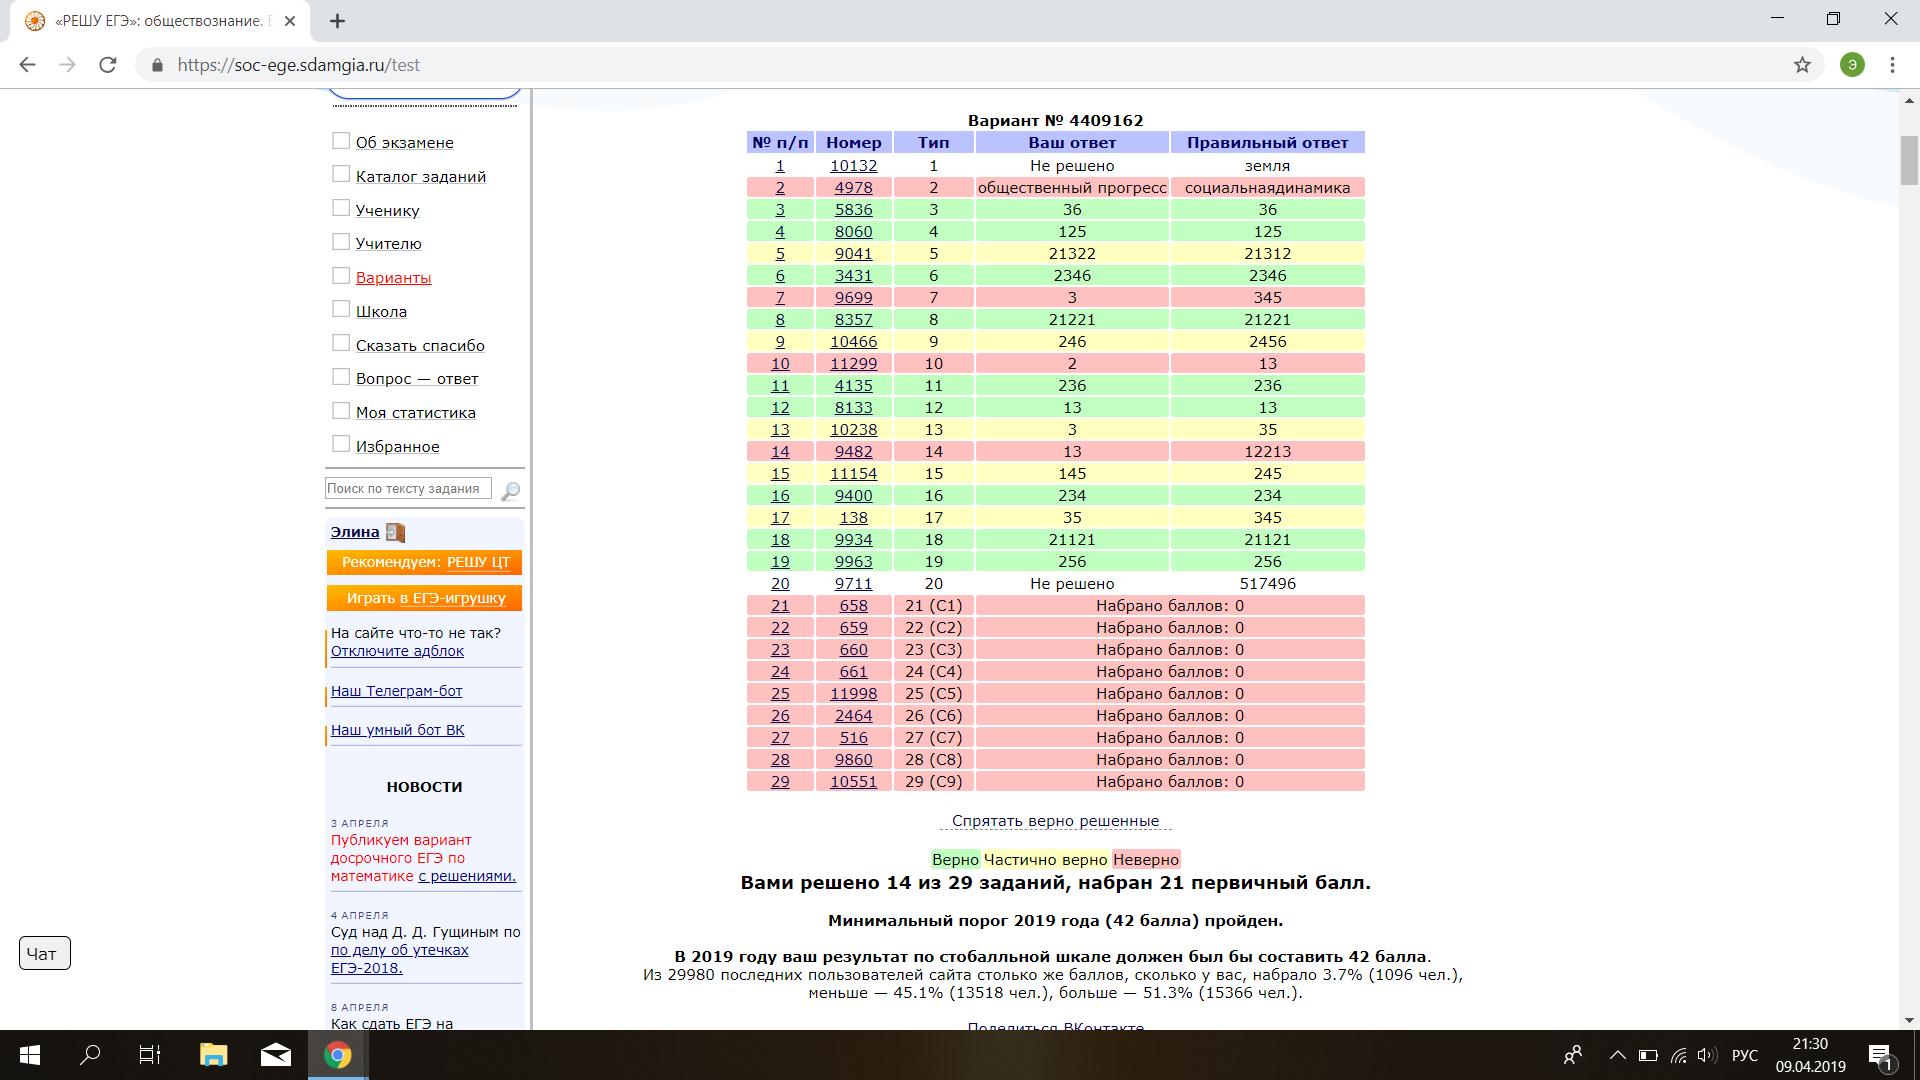Image resolution: width=1920 pixels, height=1080 pixels.
Task: Open the Mail app on the taskbar
Action: click(x=276, y=1055)
